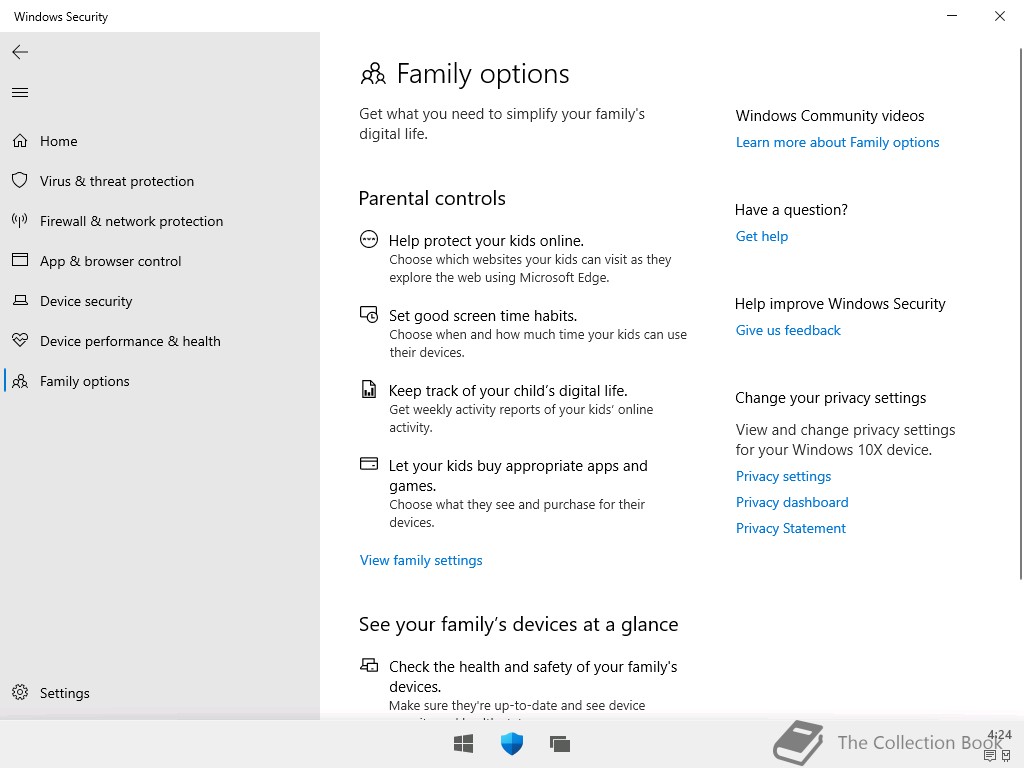Click 'Change your privacy settings' heading

coord(830,398)
